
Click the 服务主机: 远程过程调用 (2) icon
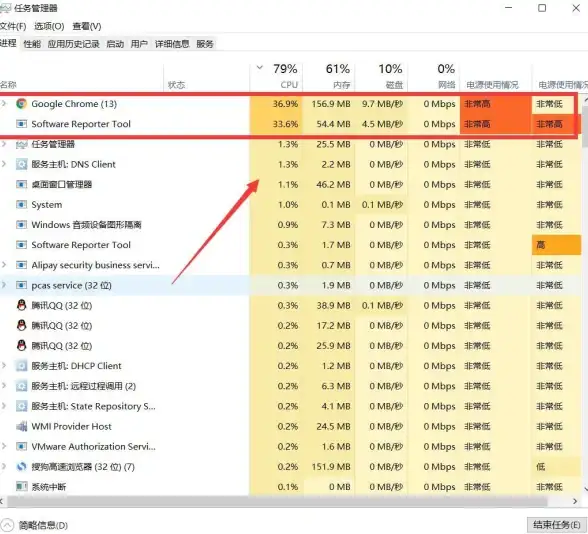coord(21,386)
